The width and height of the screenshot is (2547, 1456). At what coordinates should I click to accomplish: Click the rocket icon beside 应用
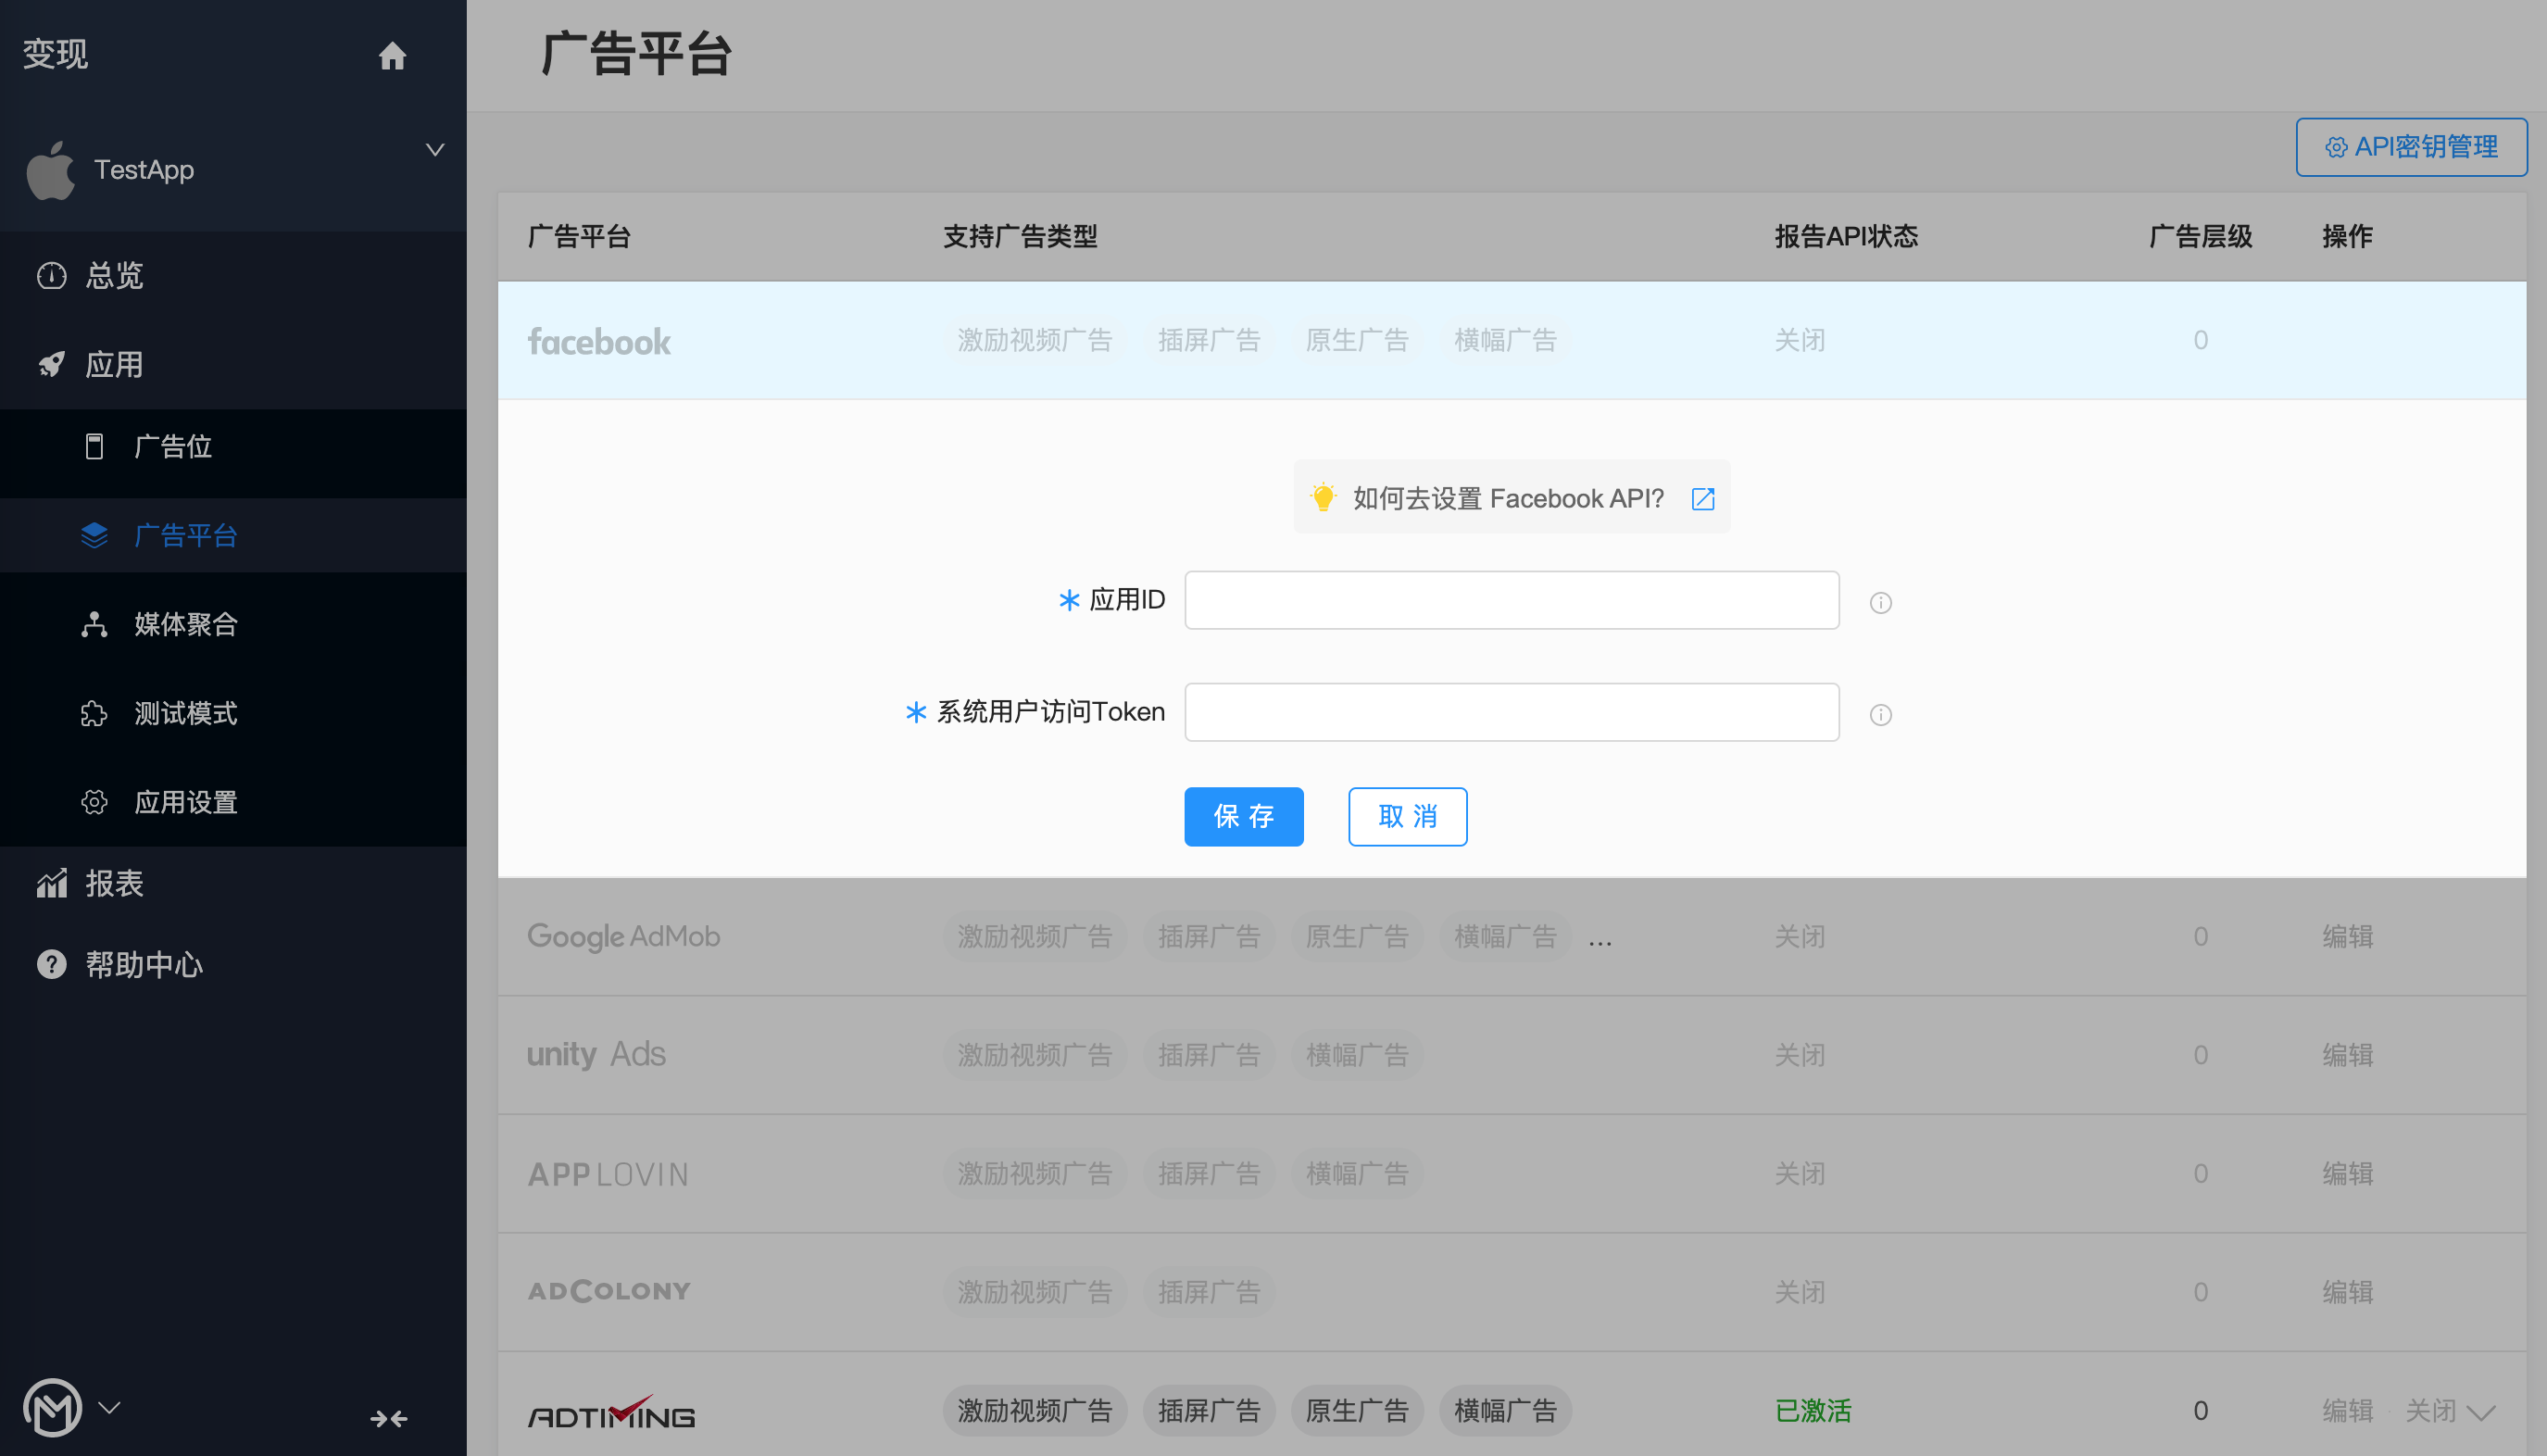(x=52, y=364)
